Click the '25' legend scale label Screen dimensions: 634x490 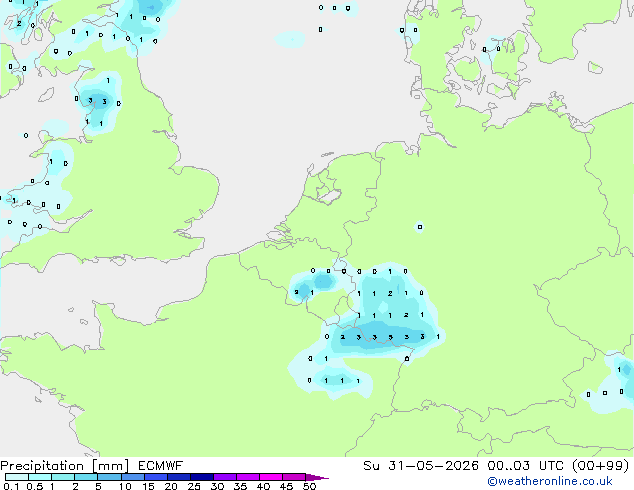[194, 486]
